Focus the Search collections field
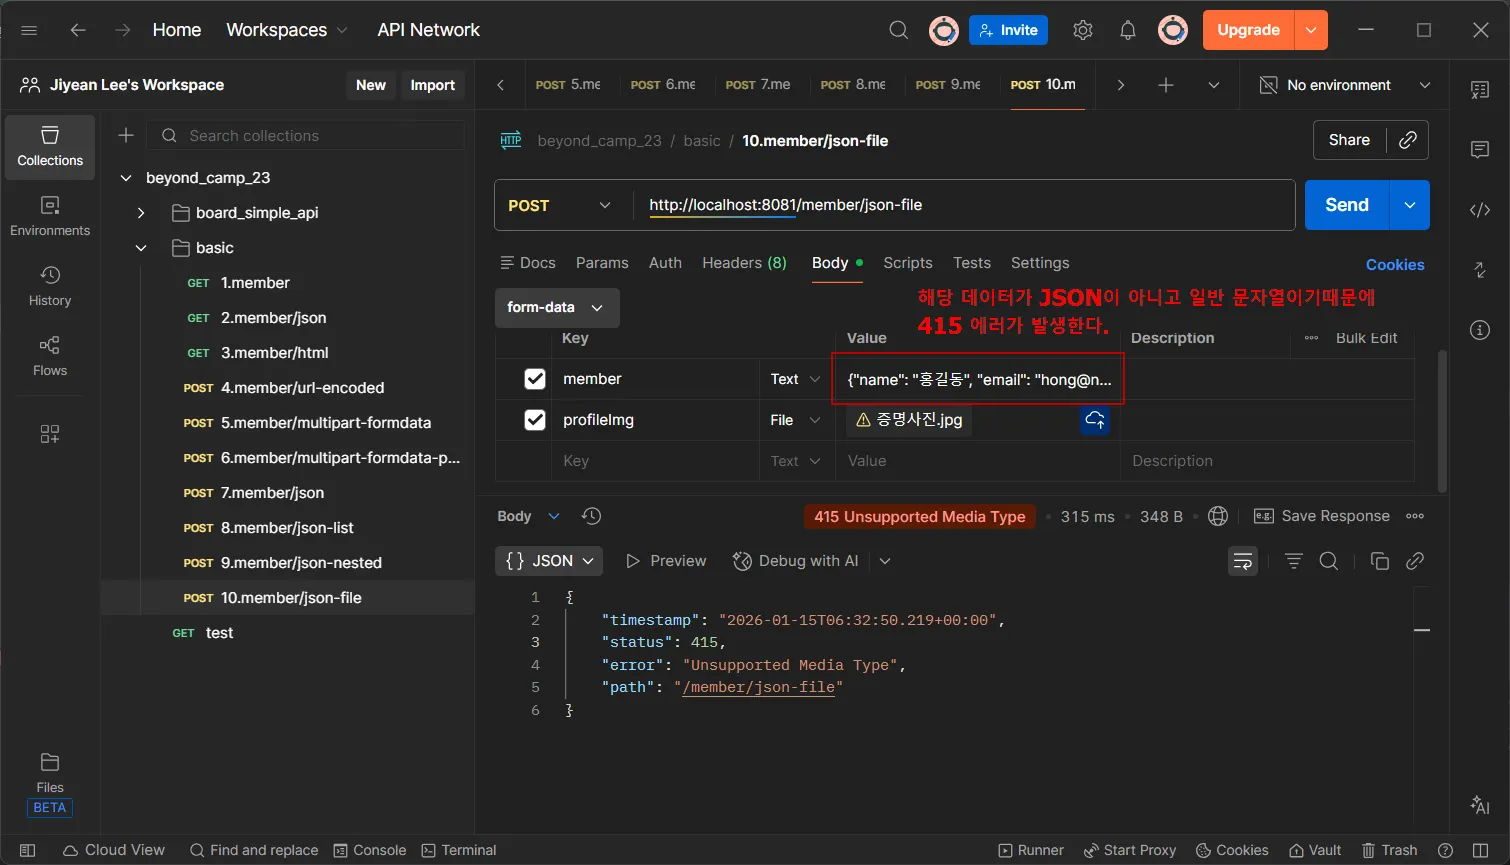Image resolution: width=1510 pixels, height=865 pixels. (x=305, y=135)
